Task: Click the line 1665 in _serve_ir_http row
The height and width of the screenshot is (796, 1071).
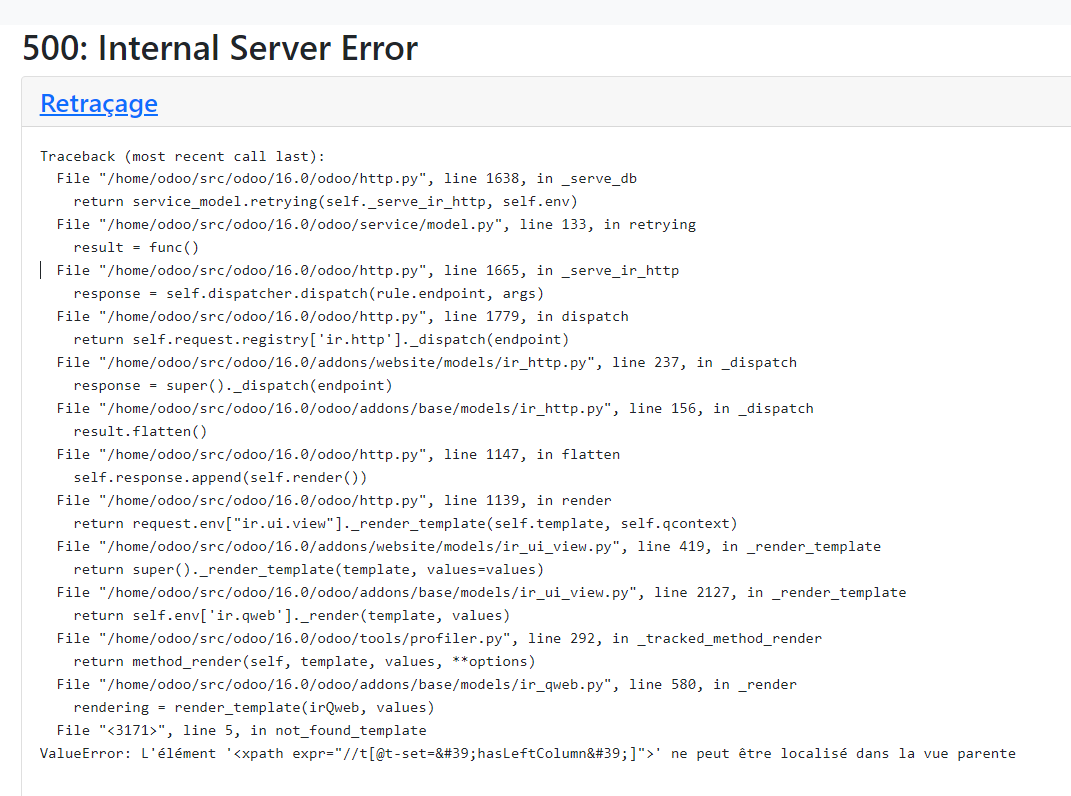Action: pyautogui.click(x=368, y=271)
